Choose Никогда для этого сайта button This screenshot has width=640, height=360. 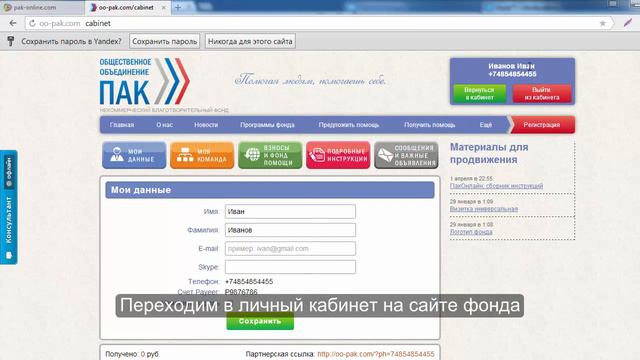[250, 41]
